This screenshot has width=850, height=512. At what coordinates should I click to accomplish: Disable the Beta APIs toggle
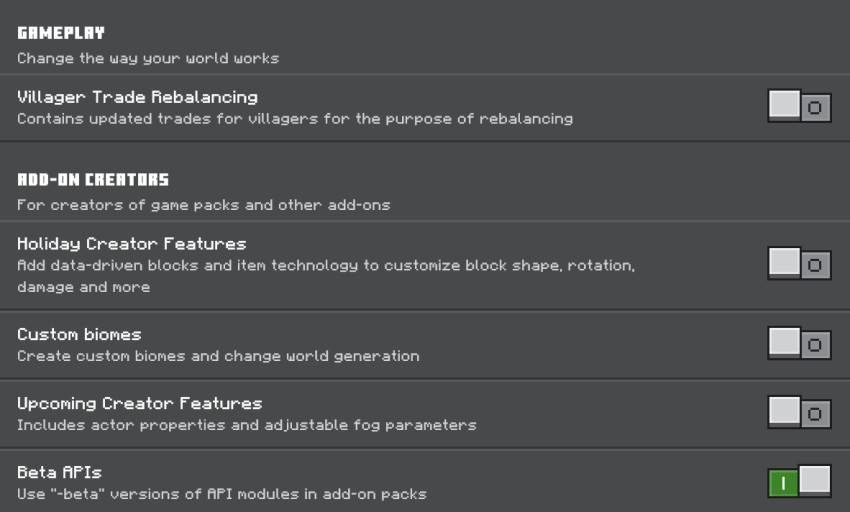(x=799, y=481)
